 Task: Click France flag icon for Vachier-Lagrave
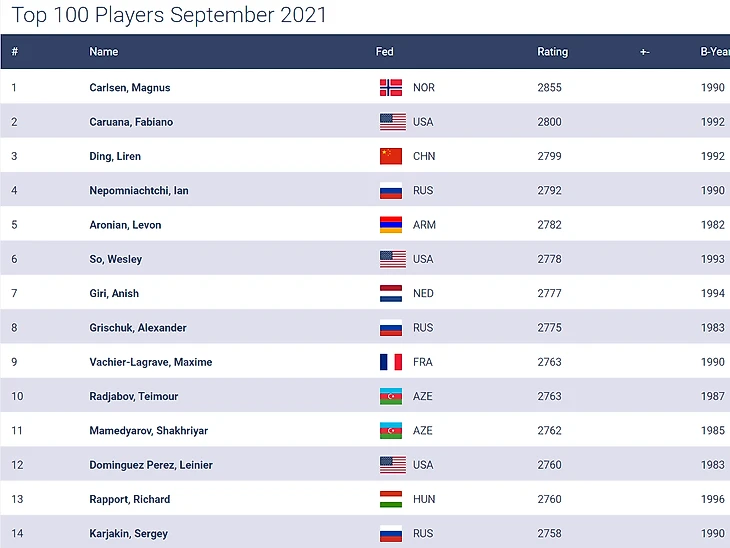(391, 362)
